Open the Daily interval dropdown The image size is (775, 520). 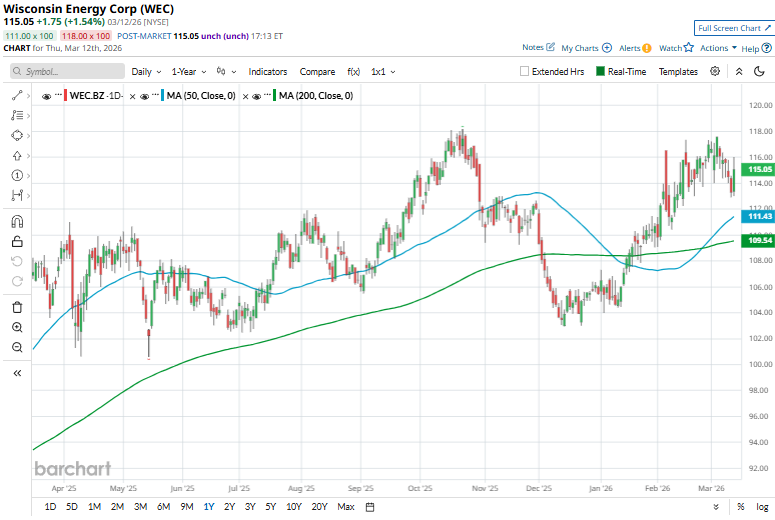tap(145, 72)
